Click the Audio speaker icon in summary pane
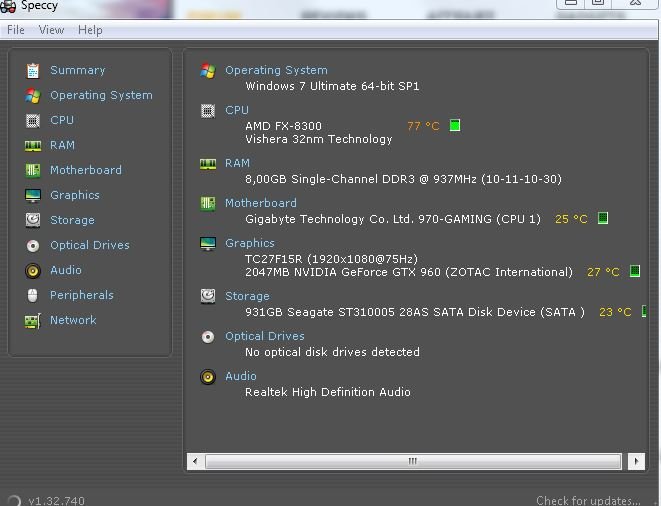Screen dimensions: 661x506 coord(208,377)
